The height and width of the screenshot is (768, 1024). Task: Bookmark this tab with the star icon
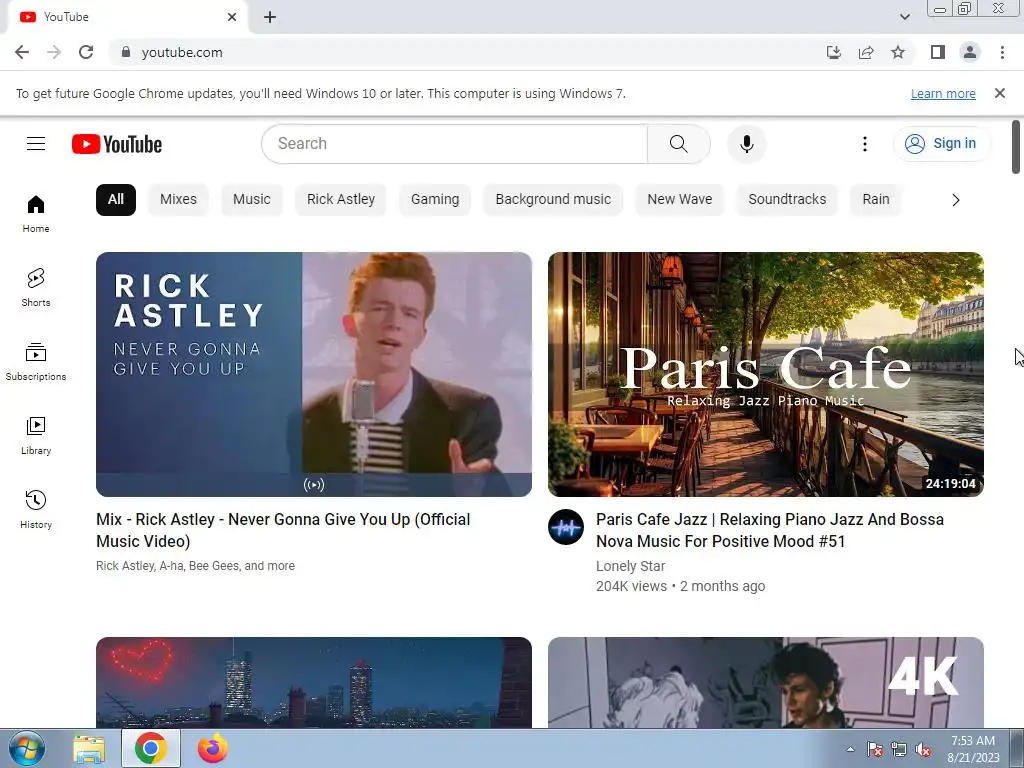point(898,52)
